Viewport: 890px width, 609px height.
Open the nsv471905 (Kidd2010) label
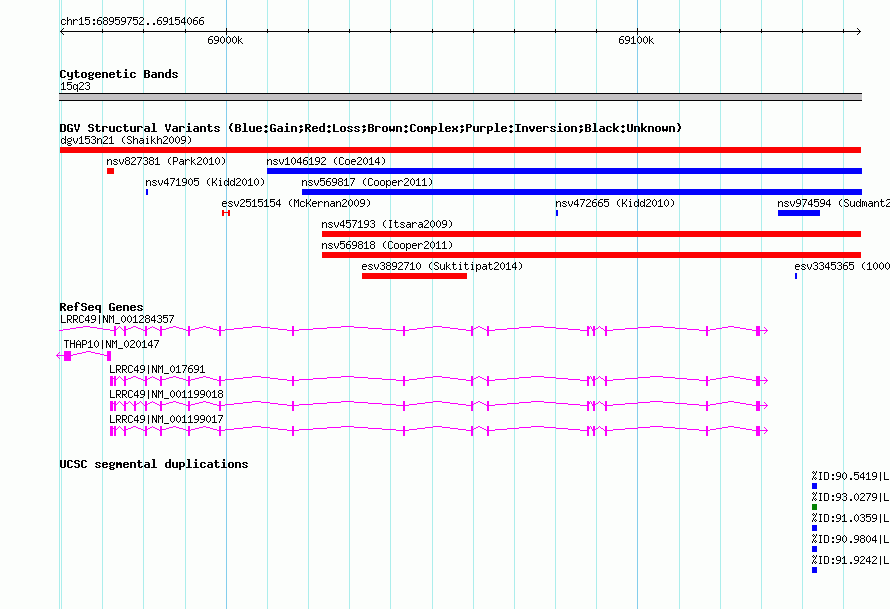(x=205, y=182)
